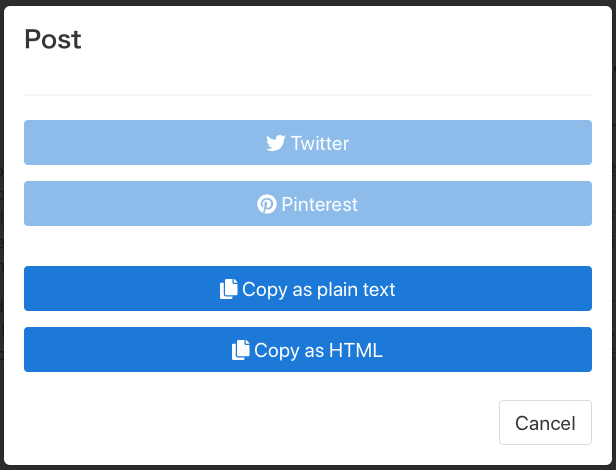Click the left end of Copy as HTML button
616x470 pixels.
point(39,349)
